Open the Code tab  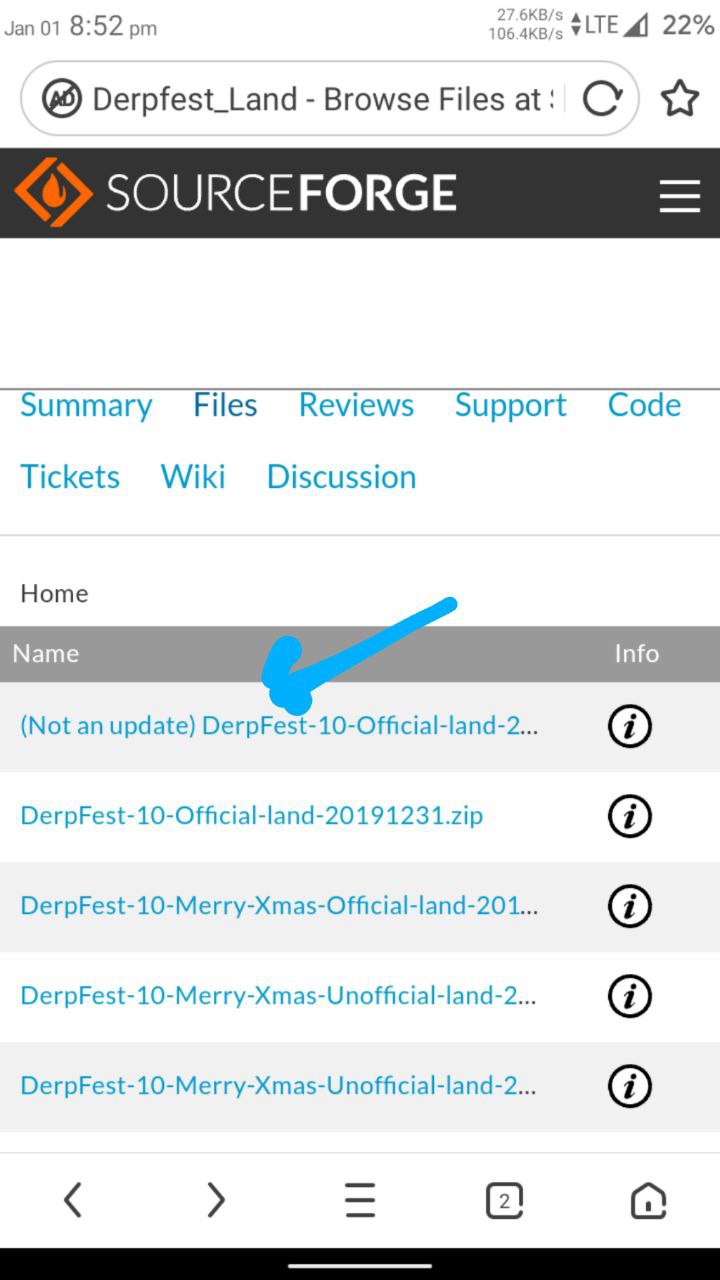644,405
